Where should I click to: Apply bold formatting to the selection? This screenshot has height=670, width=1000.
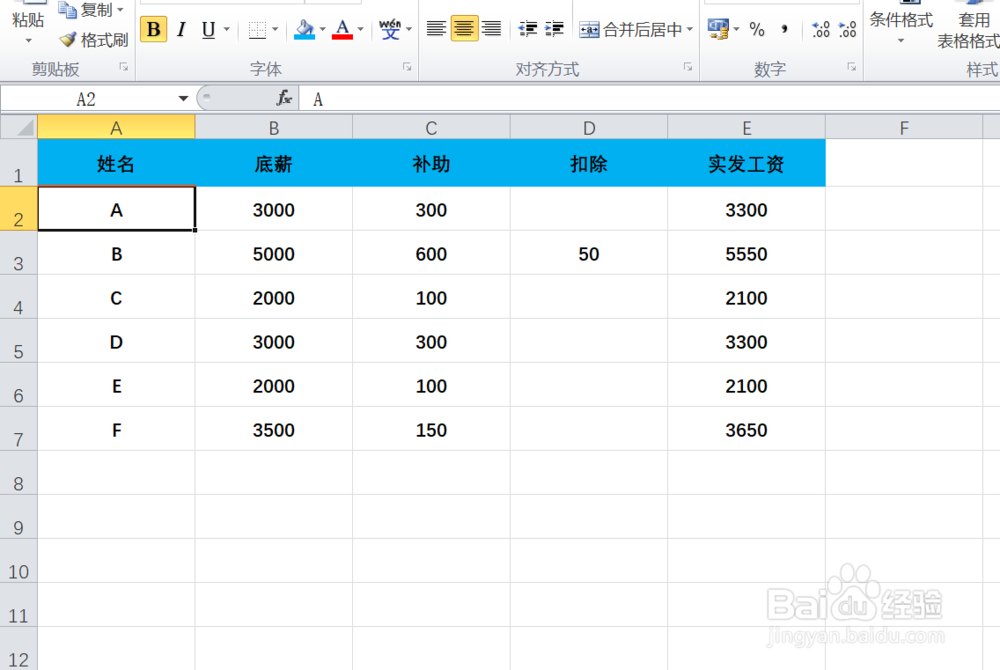point(154,29)
